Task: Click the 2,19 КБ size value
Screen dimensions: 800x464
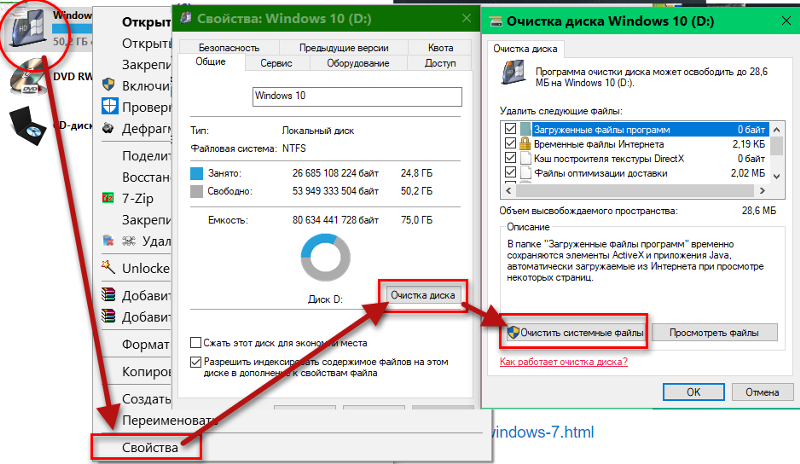Action: pyautogui.click(x=748, y=144)
